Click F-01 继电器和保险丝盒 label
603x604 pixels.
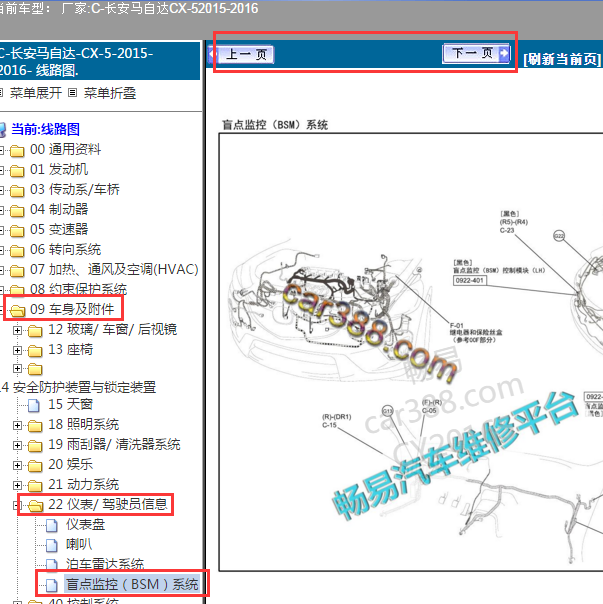point(476,332)
